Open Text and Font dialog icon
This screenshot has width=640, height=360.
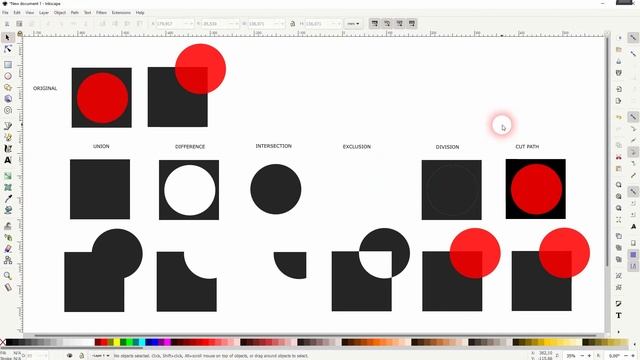pyautogui.click(x=619, y=316)
